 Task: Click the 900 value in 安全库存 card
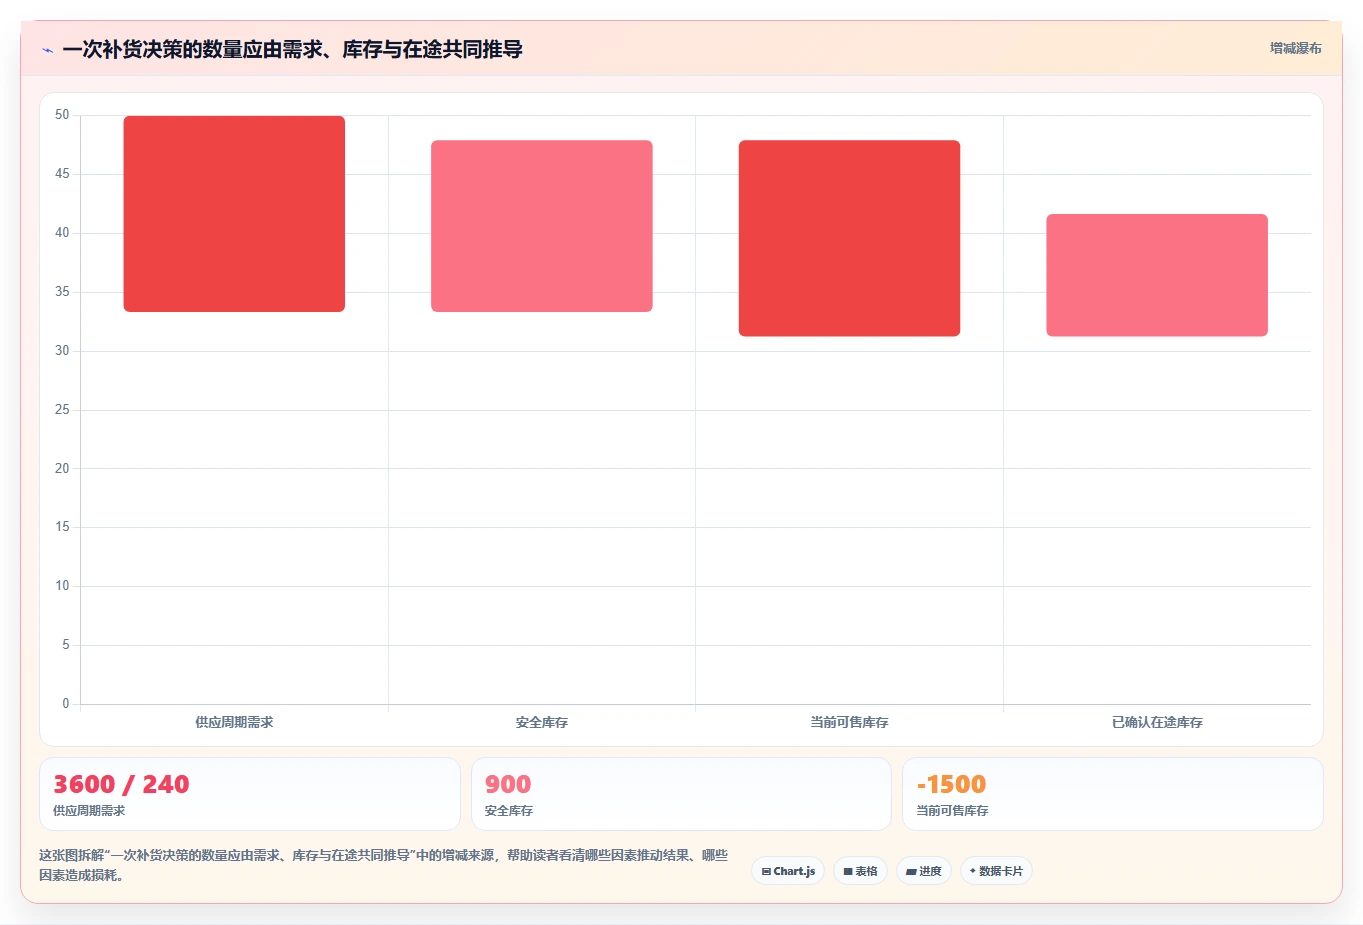508,784
